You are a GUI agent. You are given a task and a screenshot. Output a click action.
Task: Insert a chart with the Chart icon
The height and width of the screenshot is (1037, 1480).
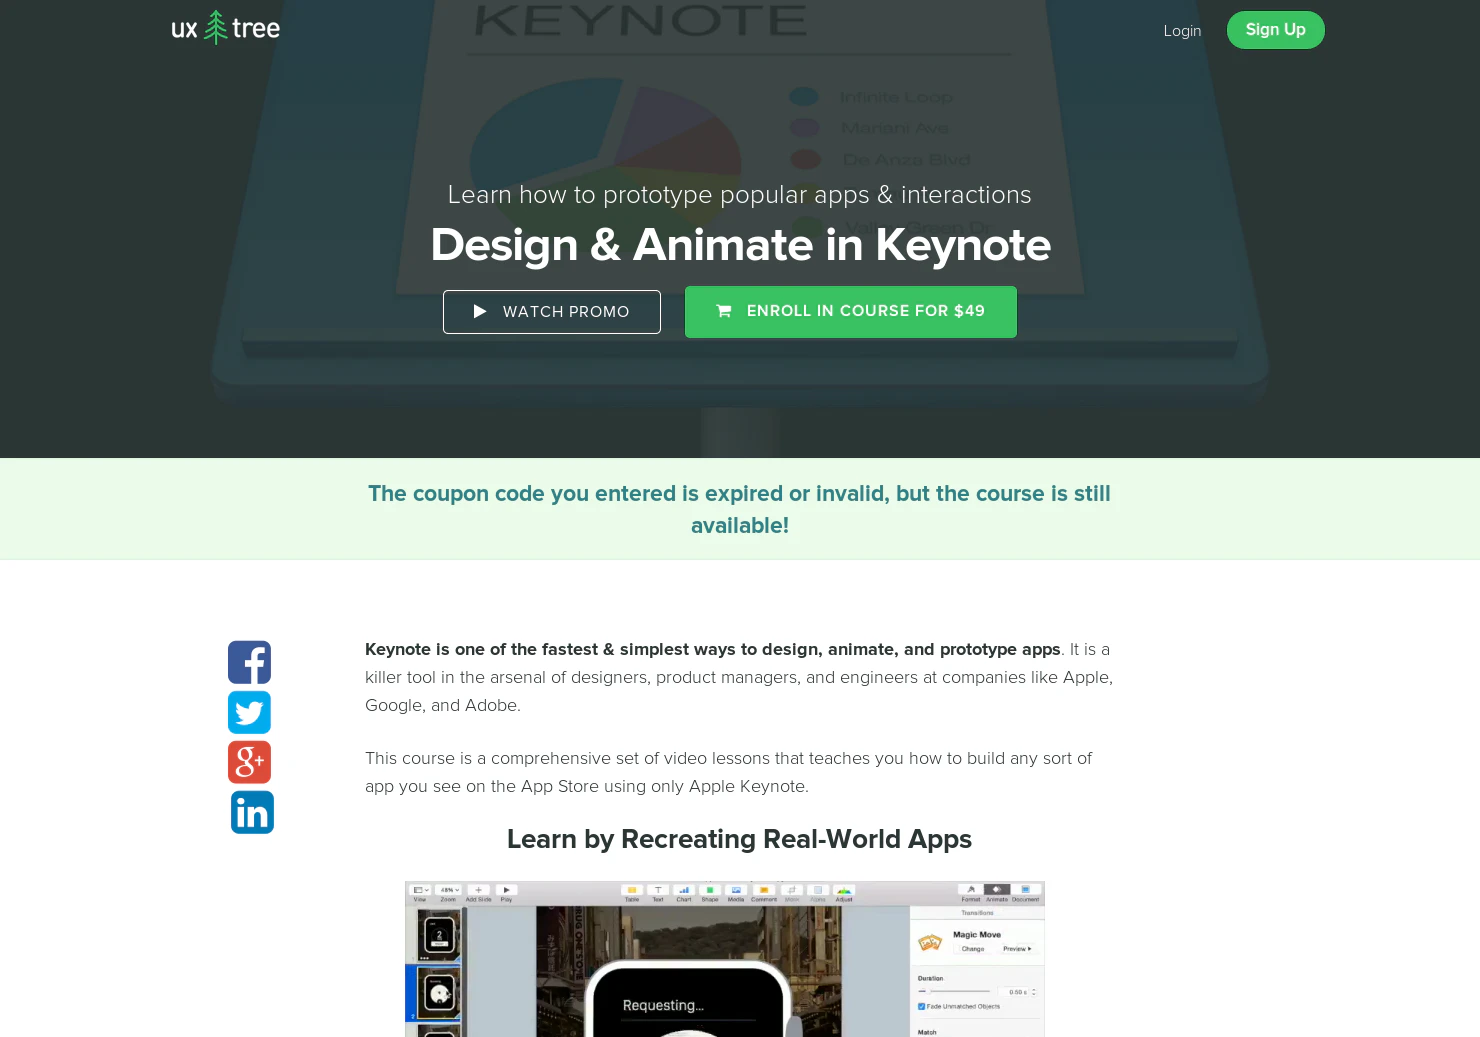tap(683, 889)
